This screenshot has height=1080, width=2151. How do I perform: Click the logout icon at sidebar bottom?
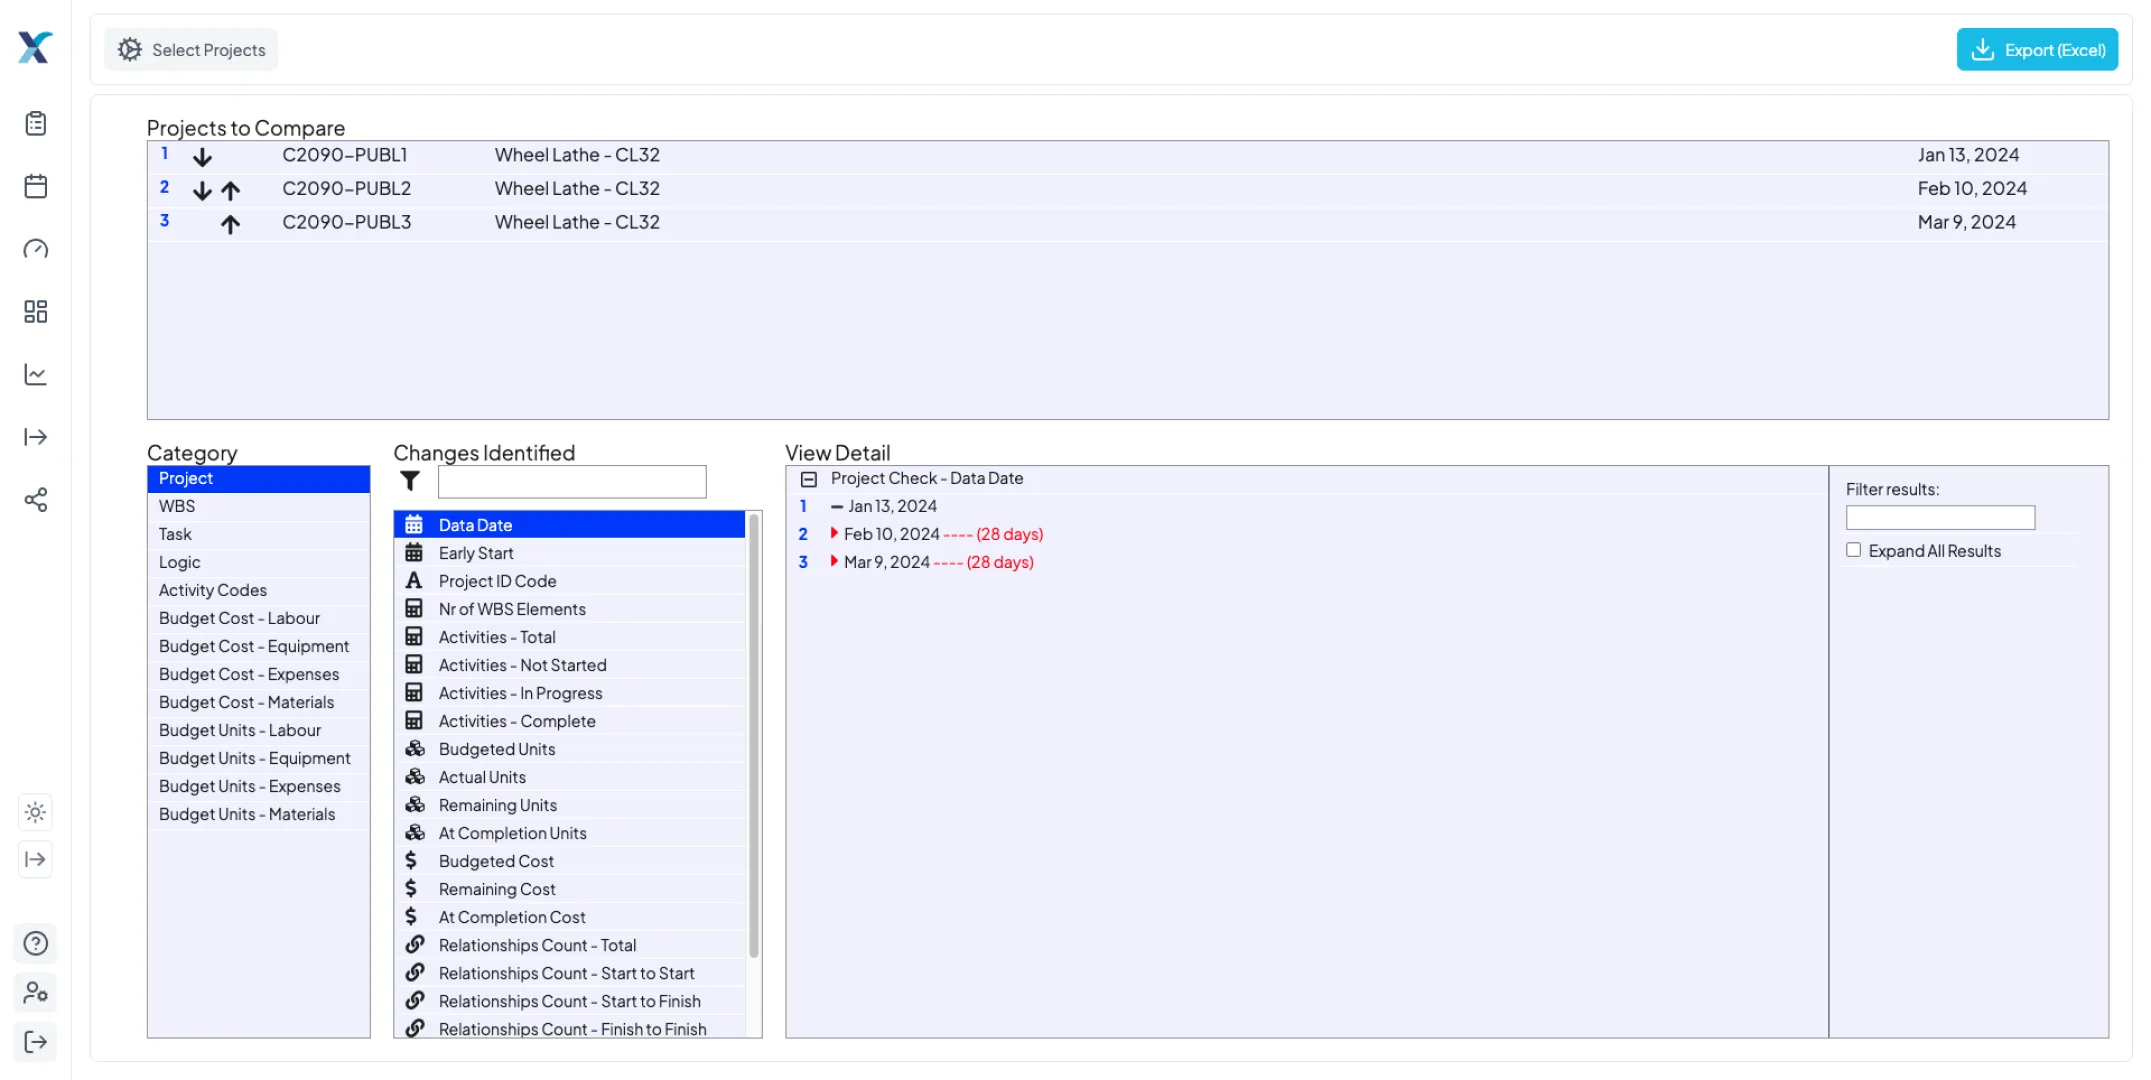point(35,1042)
